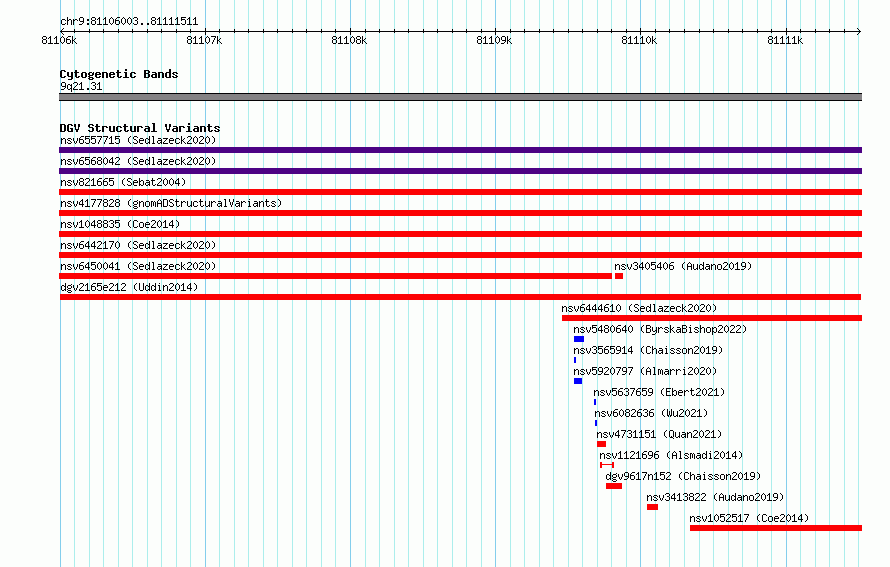Click the 81107k ruler tick label
Screen dimensions: 890x567
(x=204, y=40)
